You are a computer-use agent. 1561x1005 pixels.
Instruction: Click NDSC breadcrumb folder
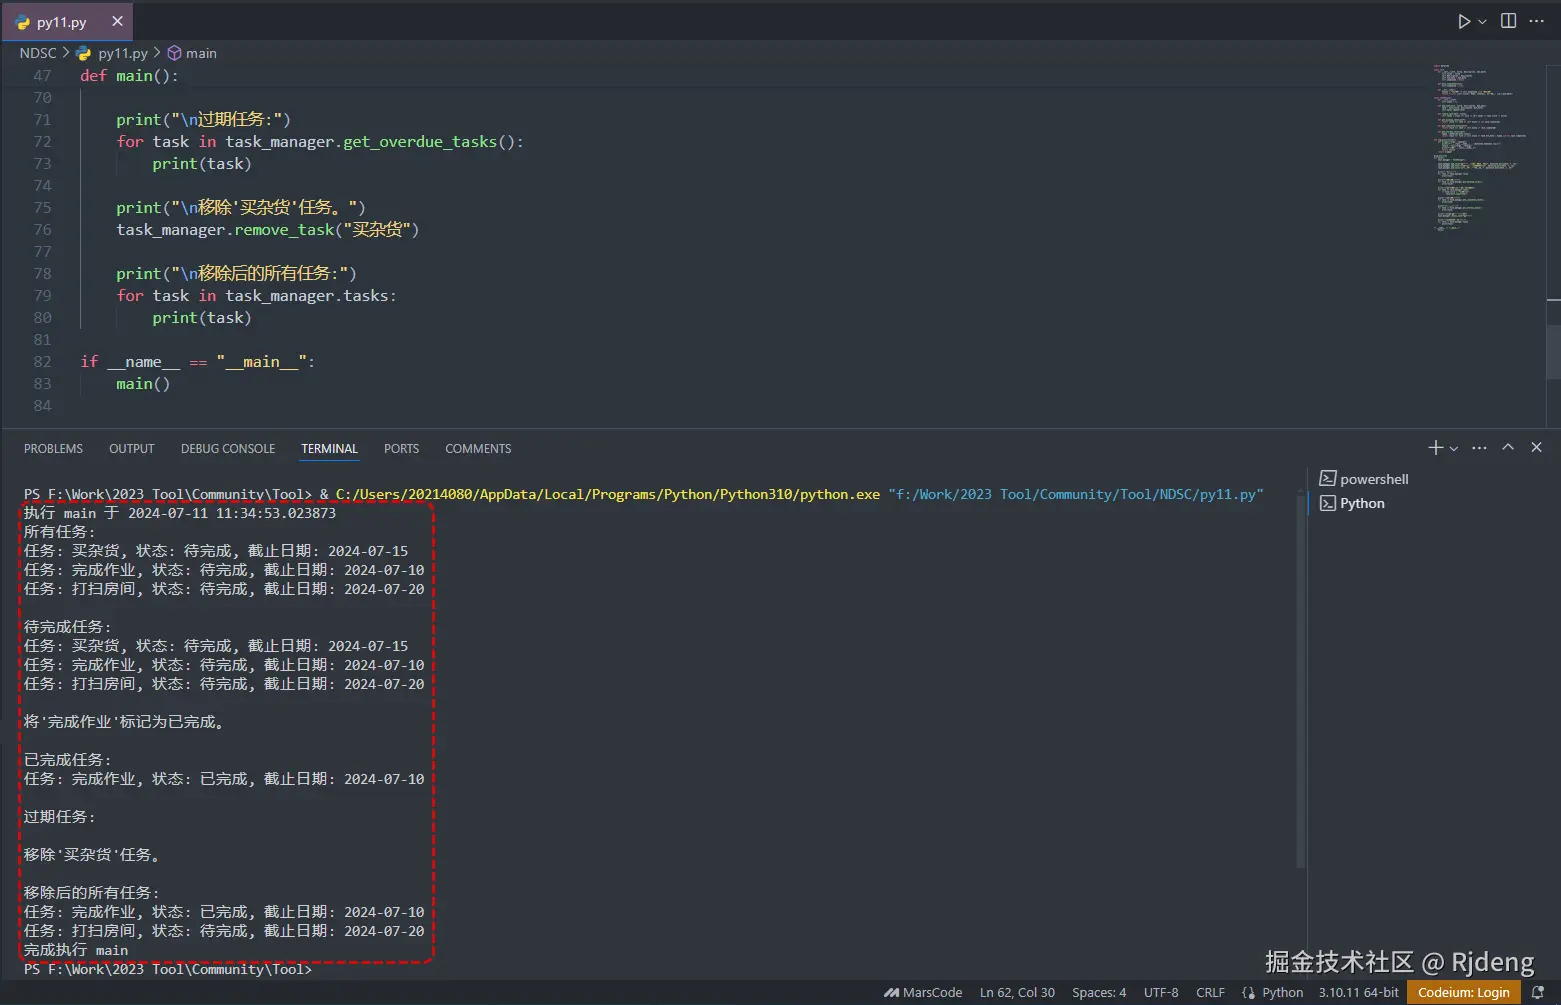coord(38,53)
